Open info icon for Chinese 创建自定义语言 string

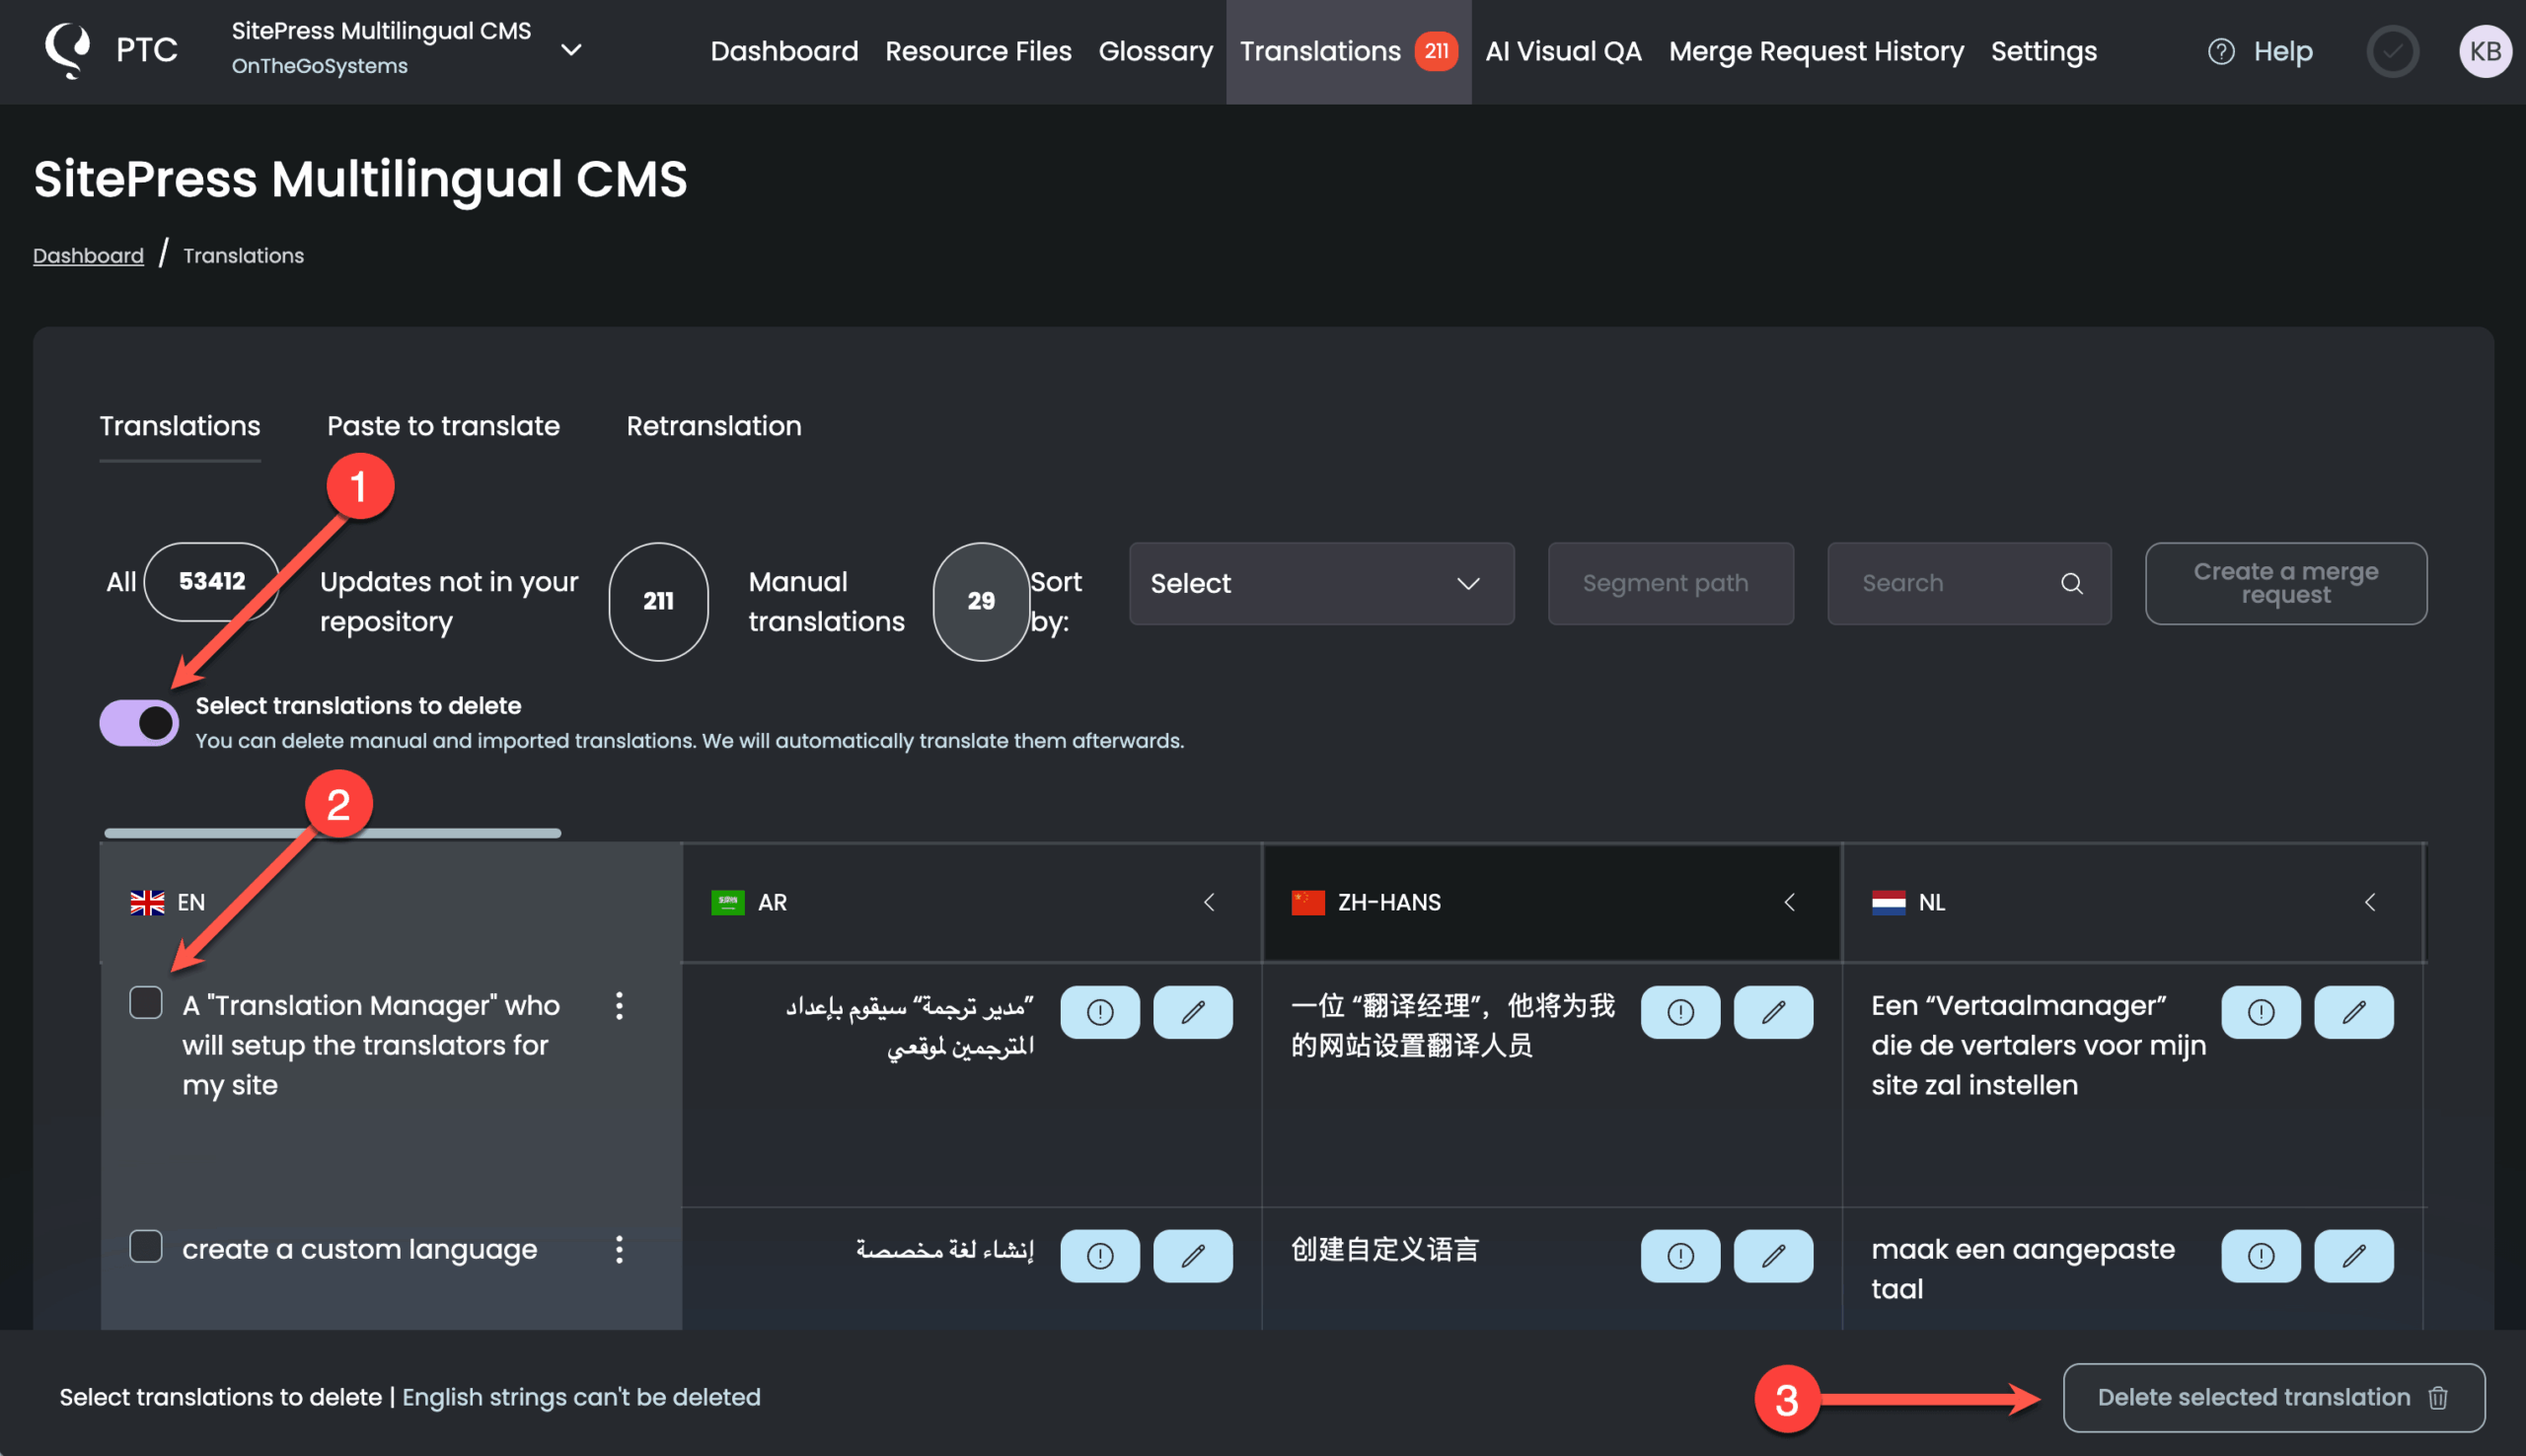tap(1680, 1256)
